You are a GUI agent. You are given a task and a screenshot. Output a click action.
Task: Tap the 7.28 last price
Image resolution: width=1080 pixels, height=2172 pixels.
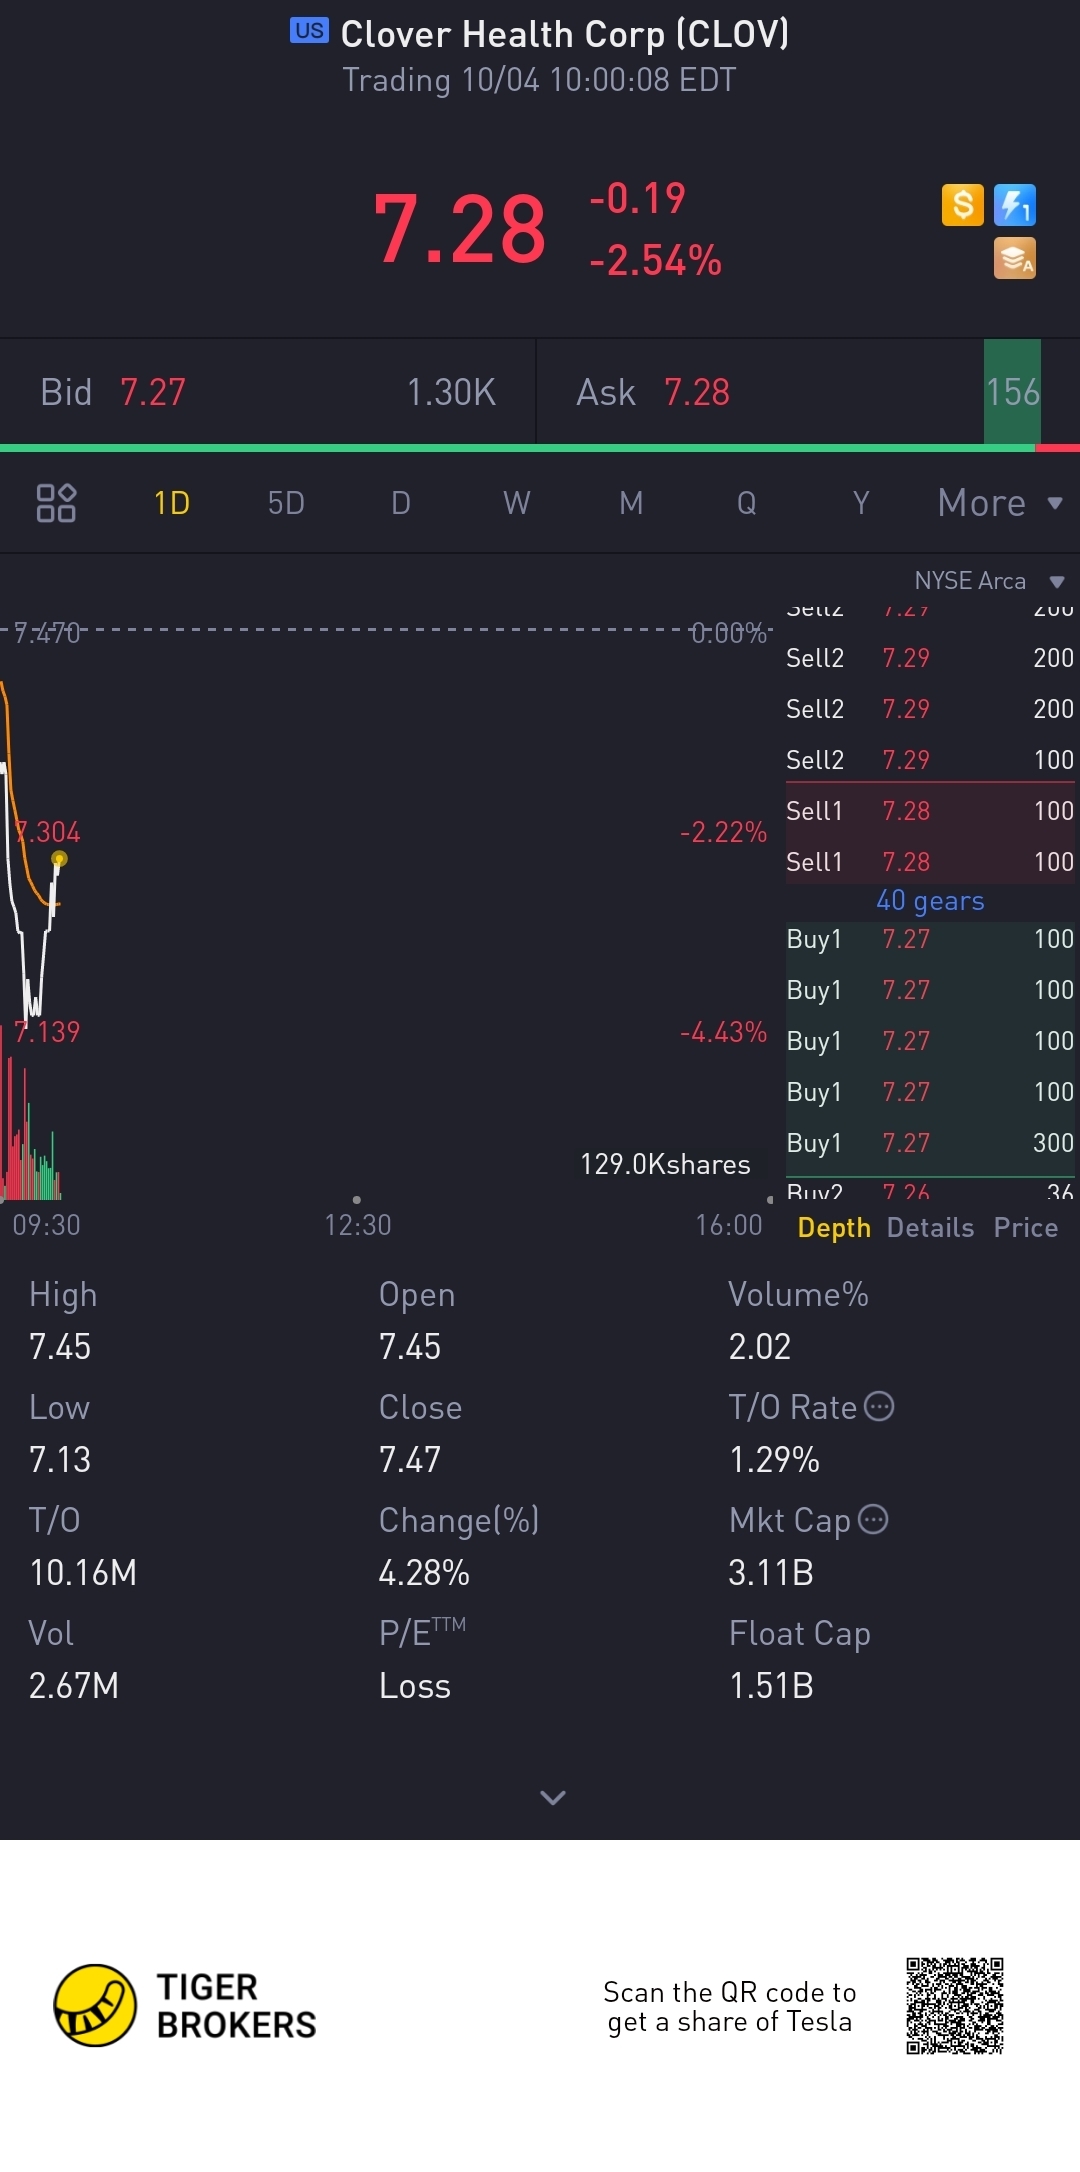(x=459, y=230)
